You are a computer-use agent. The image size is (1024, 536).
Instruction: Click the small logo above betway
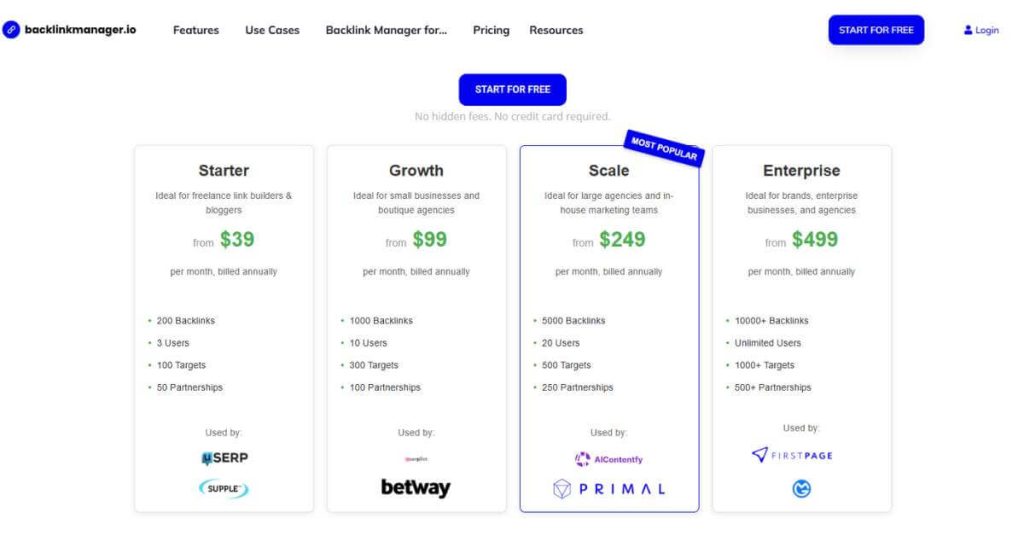coord(416,460)
